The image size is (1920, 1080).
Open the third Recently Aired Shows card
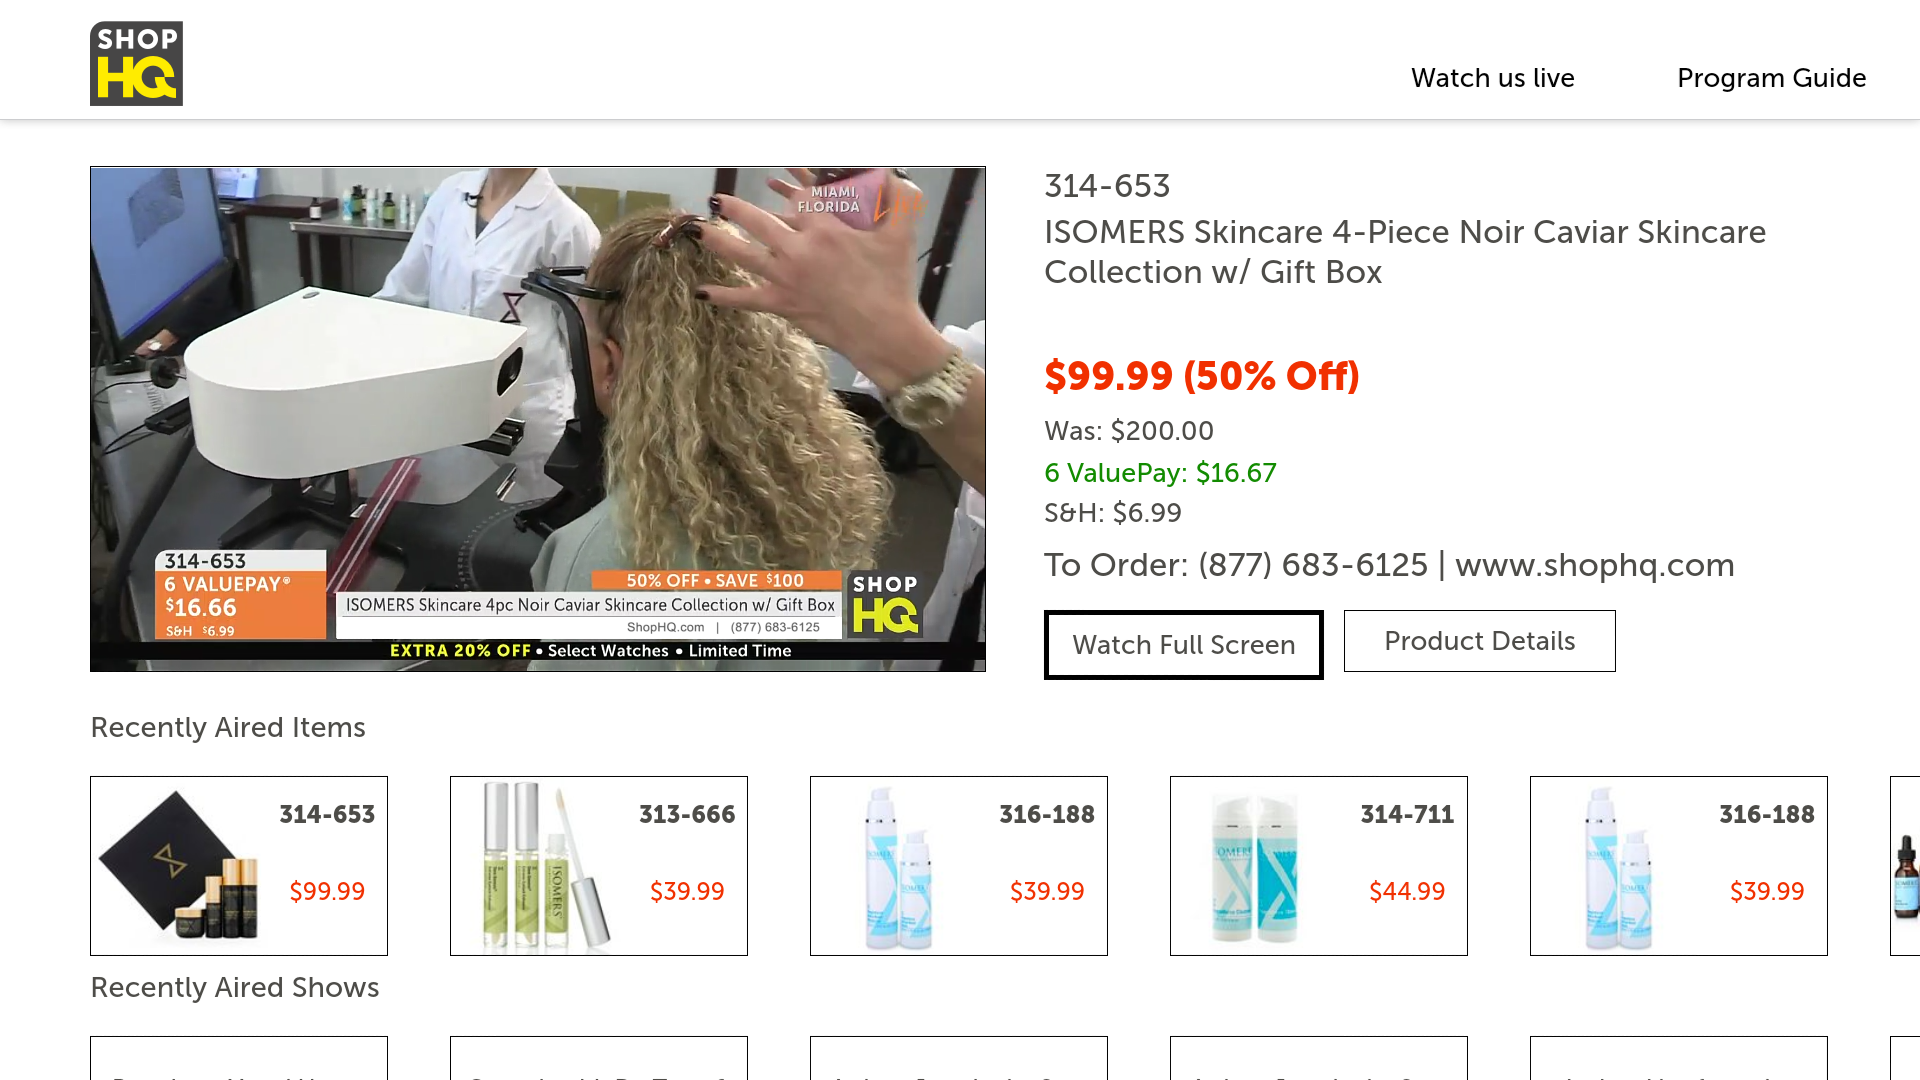[959, 1058]
